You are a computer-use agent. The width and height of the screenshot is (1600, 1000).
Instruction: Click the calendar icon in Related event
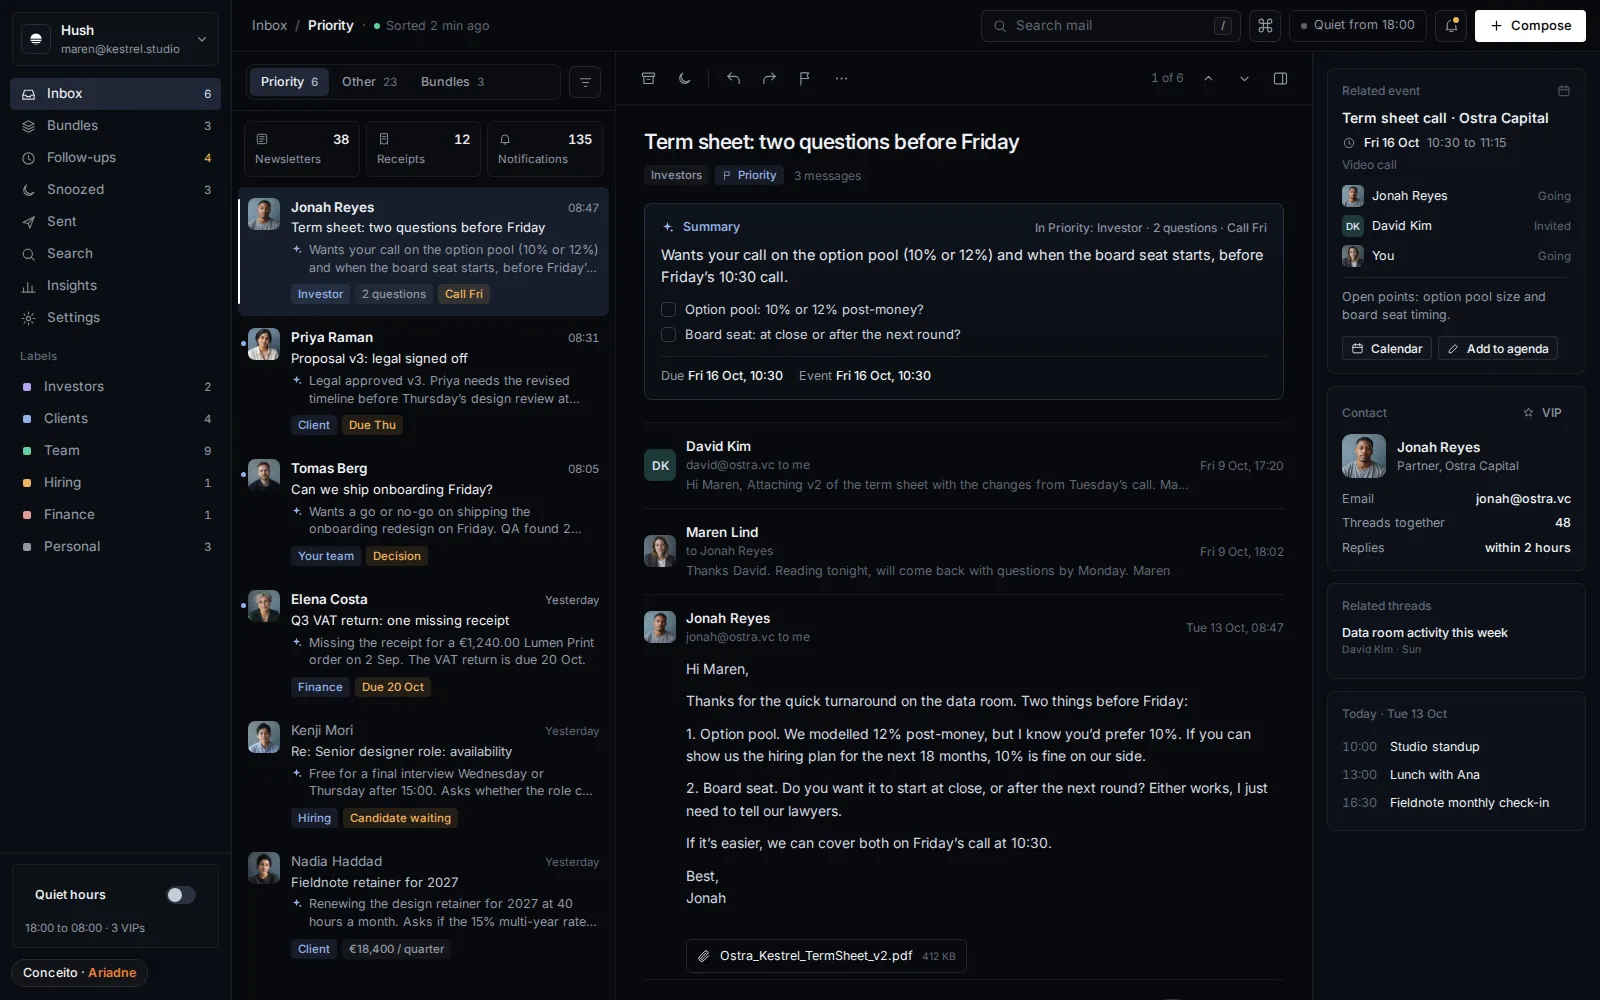[x=1564, y=91]
